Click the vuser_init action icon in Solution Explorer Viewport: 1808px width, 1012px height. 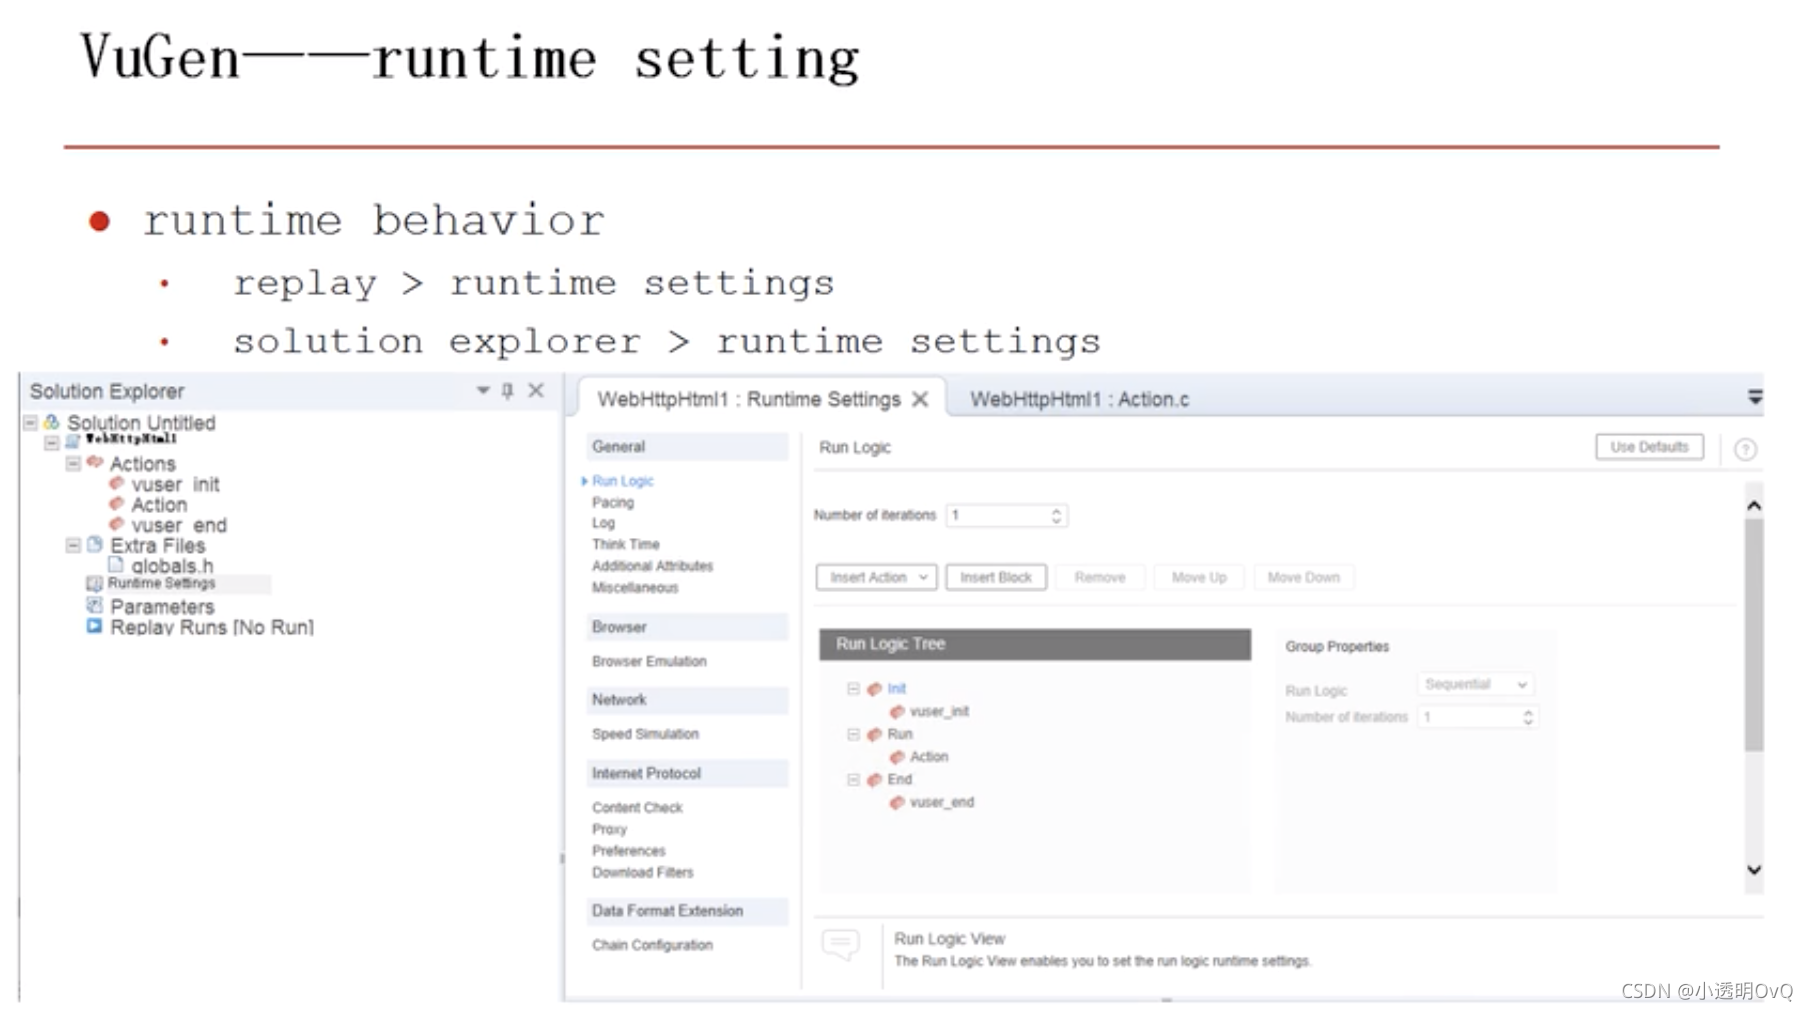116,483
